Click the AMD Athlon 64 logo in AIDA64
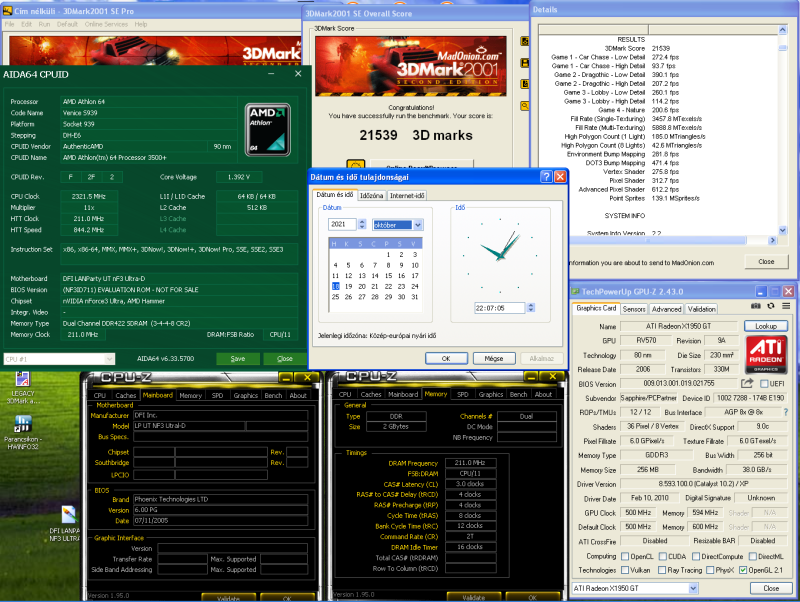The image size is (800, 602). 268,130
